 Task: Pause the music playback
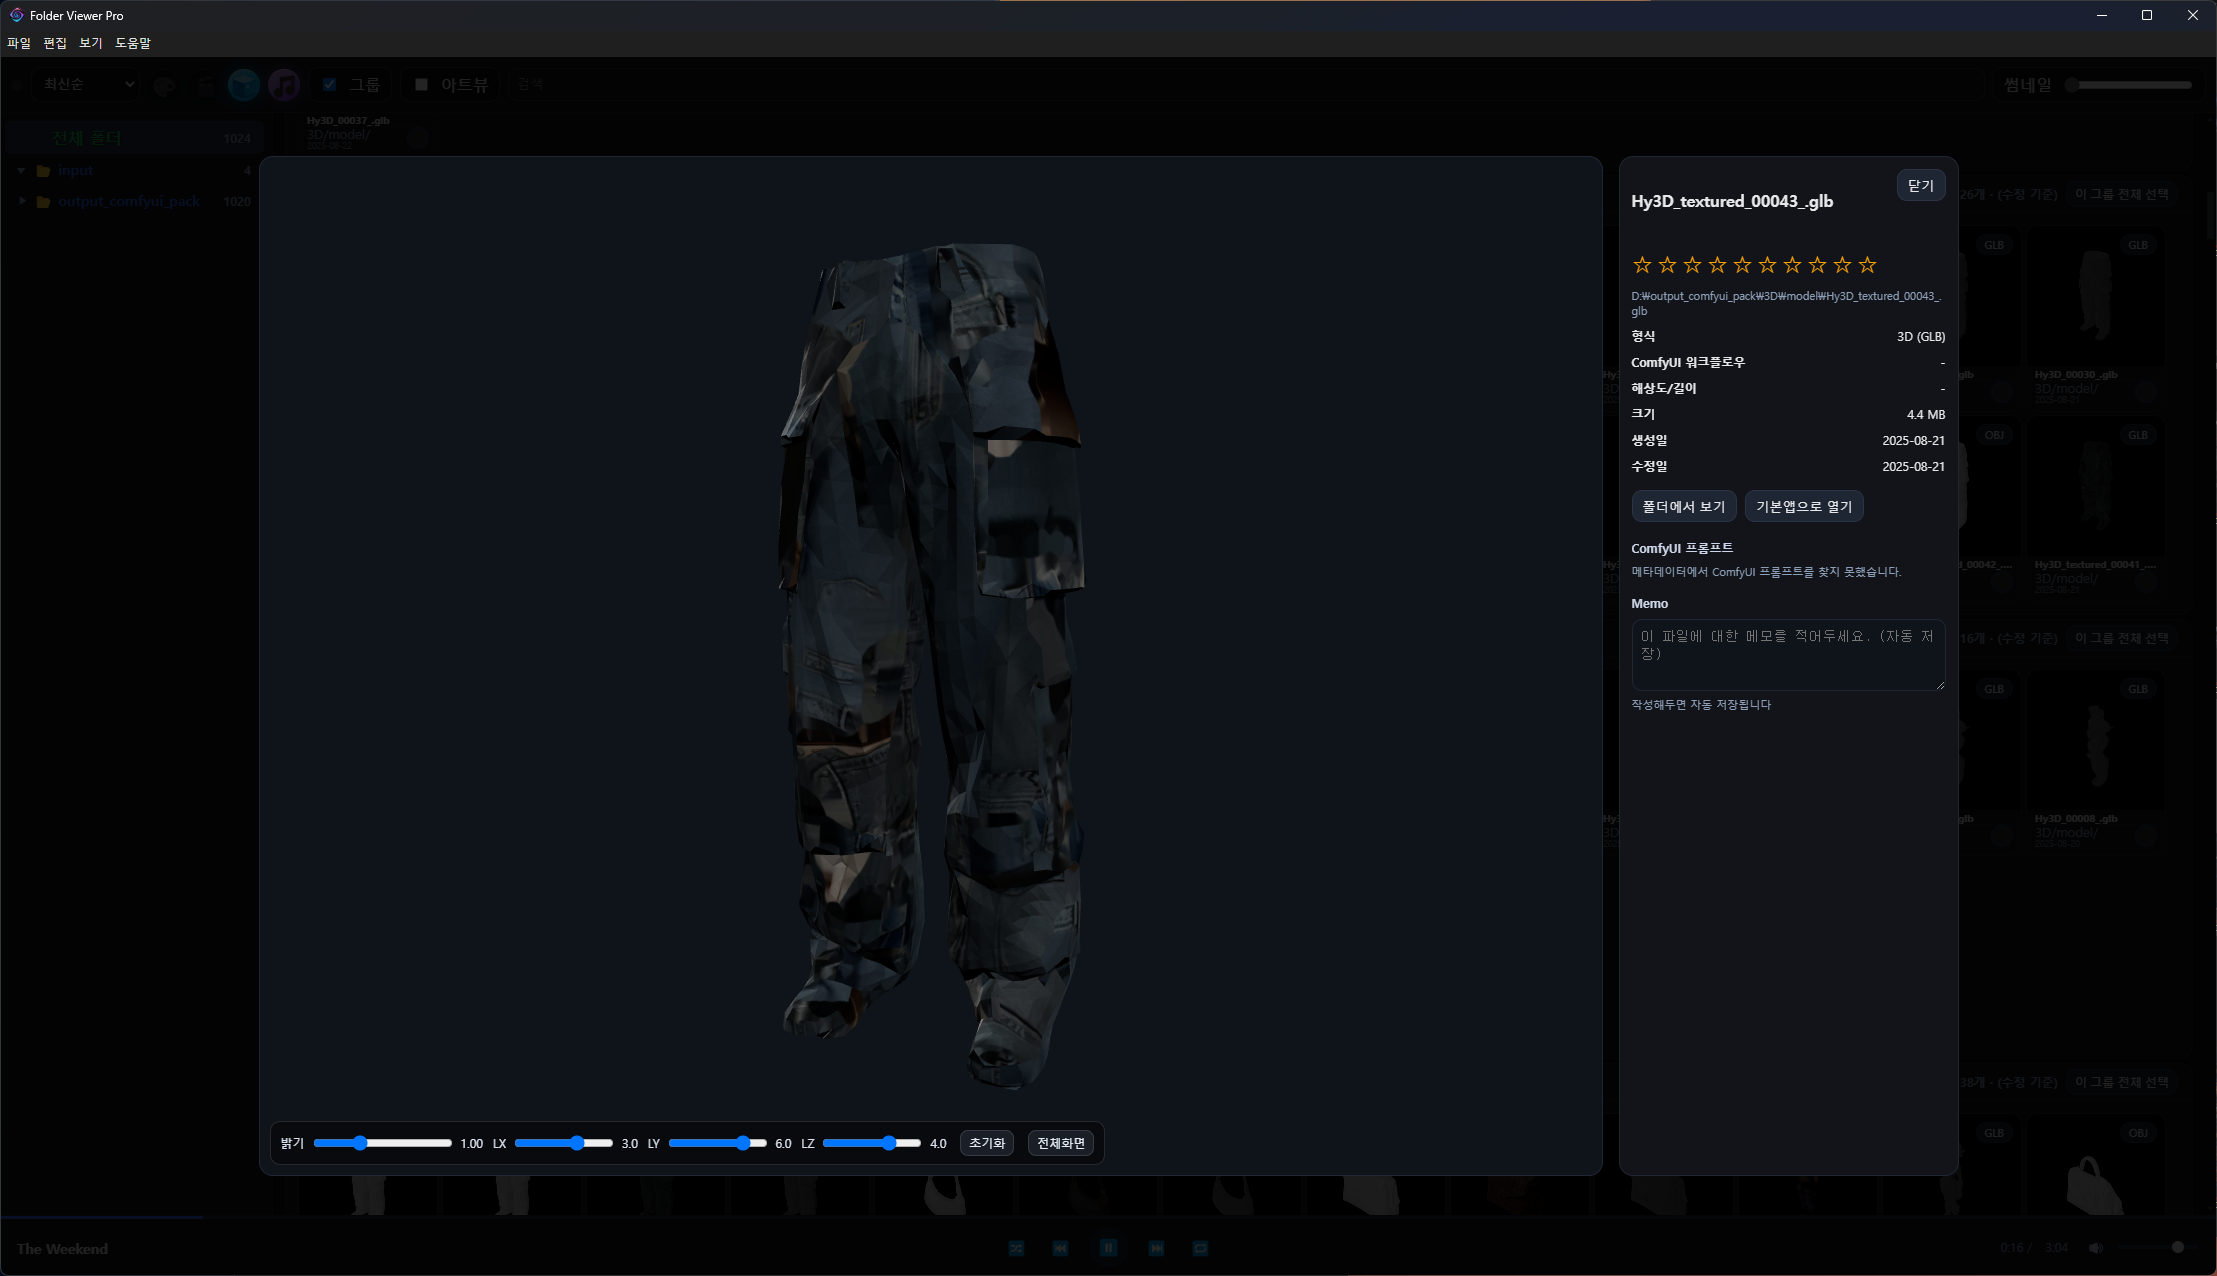1108,1248
